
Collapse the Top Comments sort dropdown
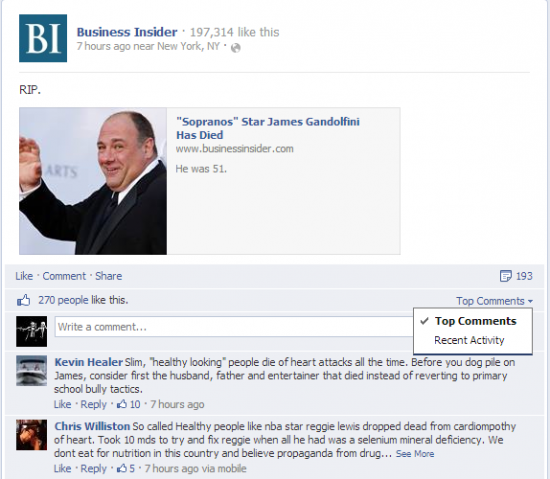[x=494, y=301]
